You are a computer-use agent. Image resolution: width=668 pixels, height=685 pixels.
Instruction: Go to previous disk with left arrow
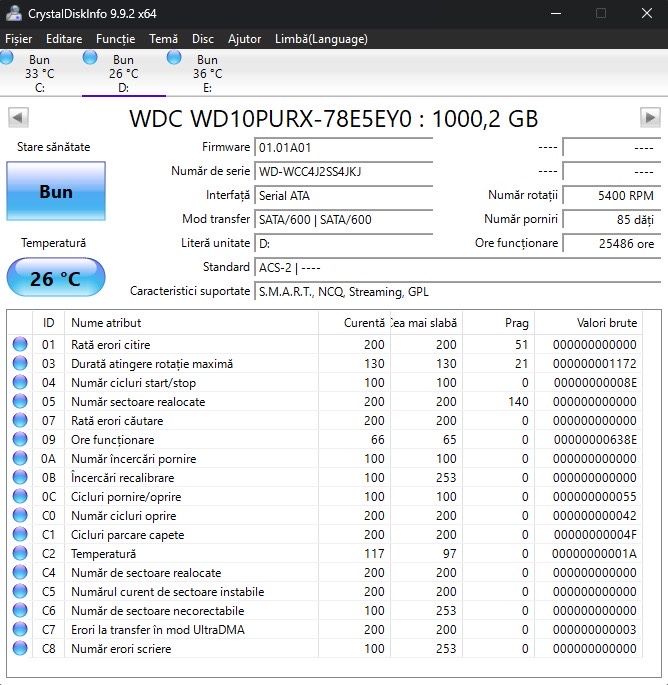click(x=18, y=118)
